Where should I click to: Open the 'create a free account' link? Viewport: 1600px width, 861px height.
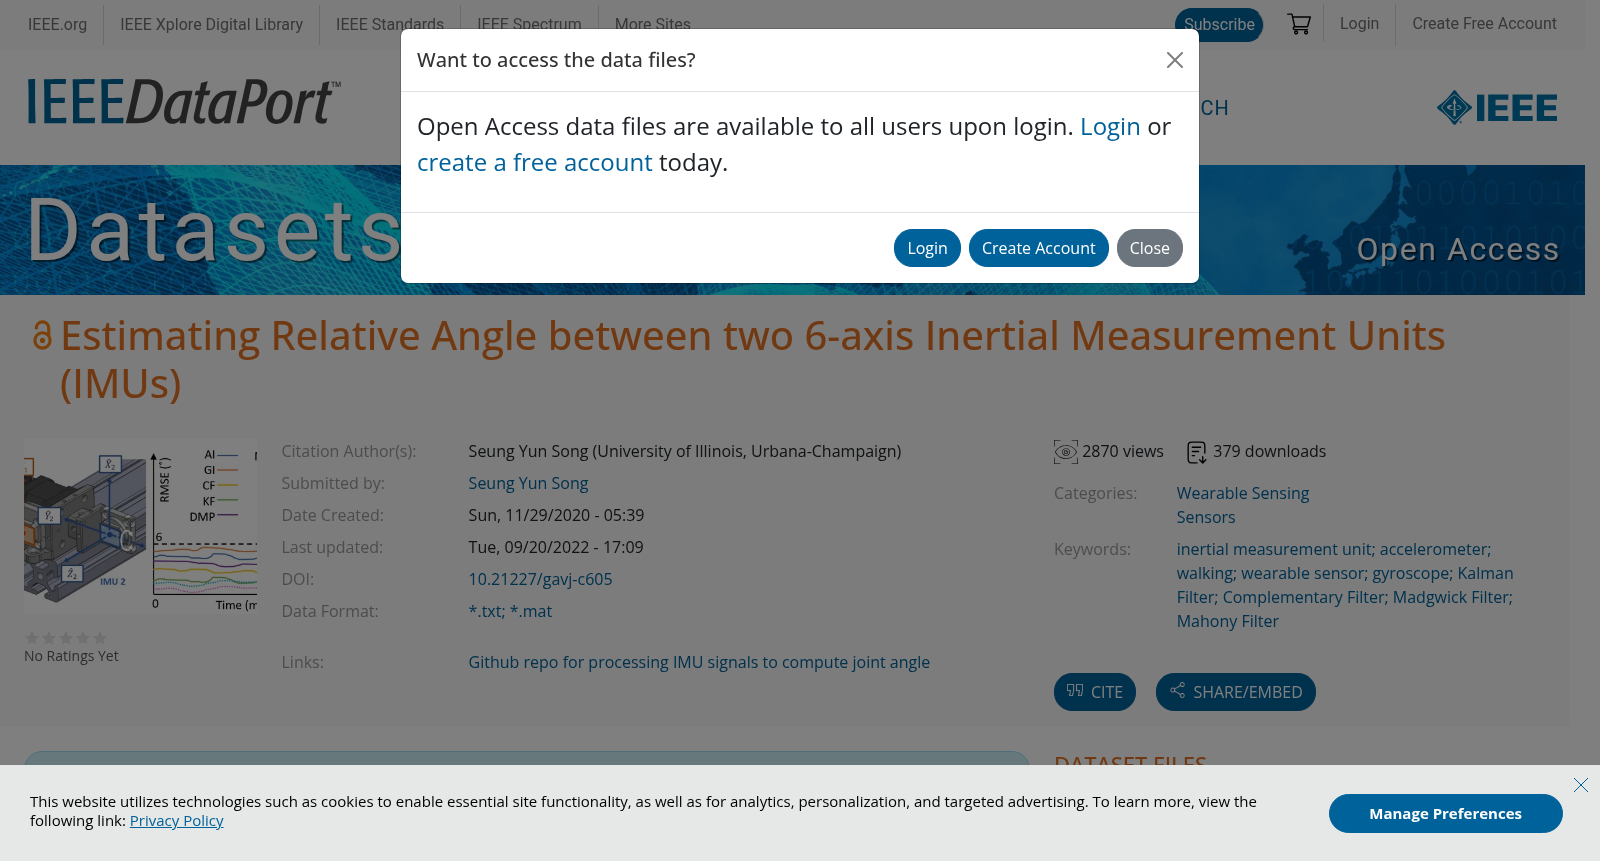click(x=534, y=163)
